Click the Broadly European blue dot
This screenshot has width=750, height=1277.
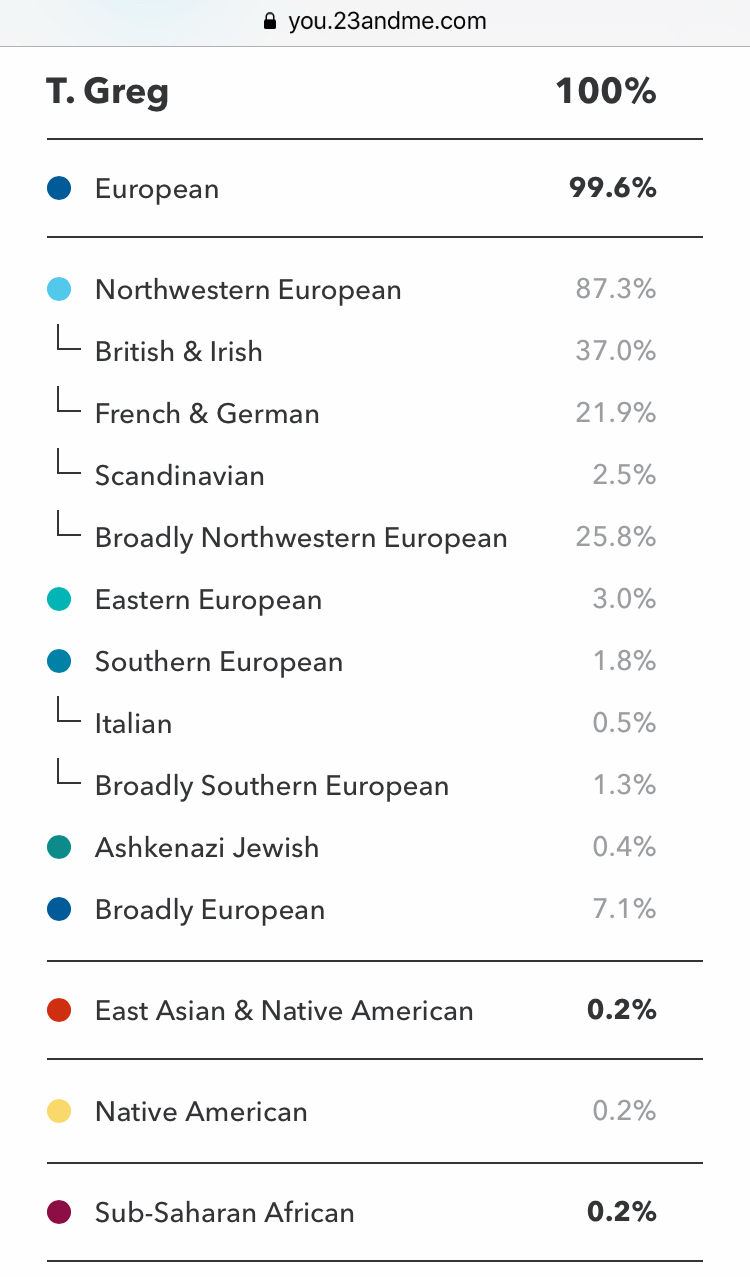[x=59, y=909]
